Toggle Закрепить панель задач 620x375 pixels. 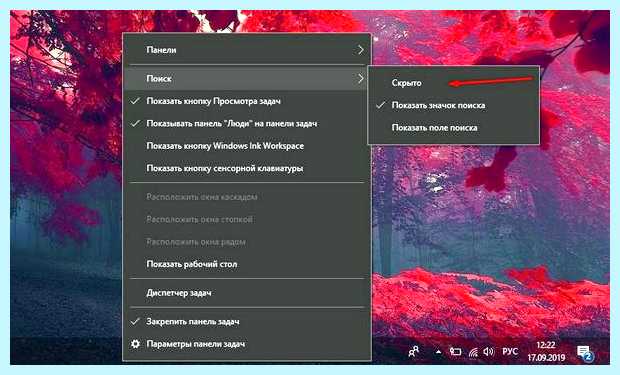pos(247,322)
